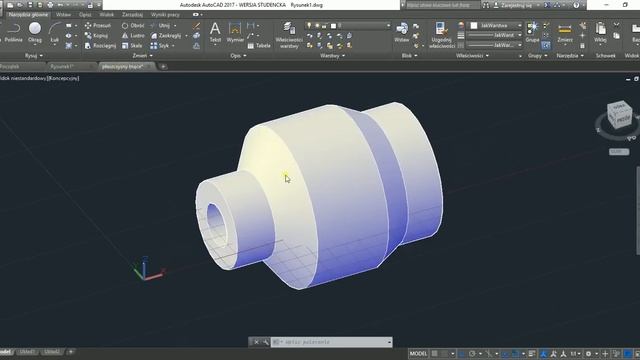Click the print icon in quick access toolbar
Viewport: 640px width, 360px height.
click(50, 5)
